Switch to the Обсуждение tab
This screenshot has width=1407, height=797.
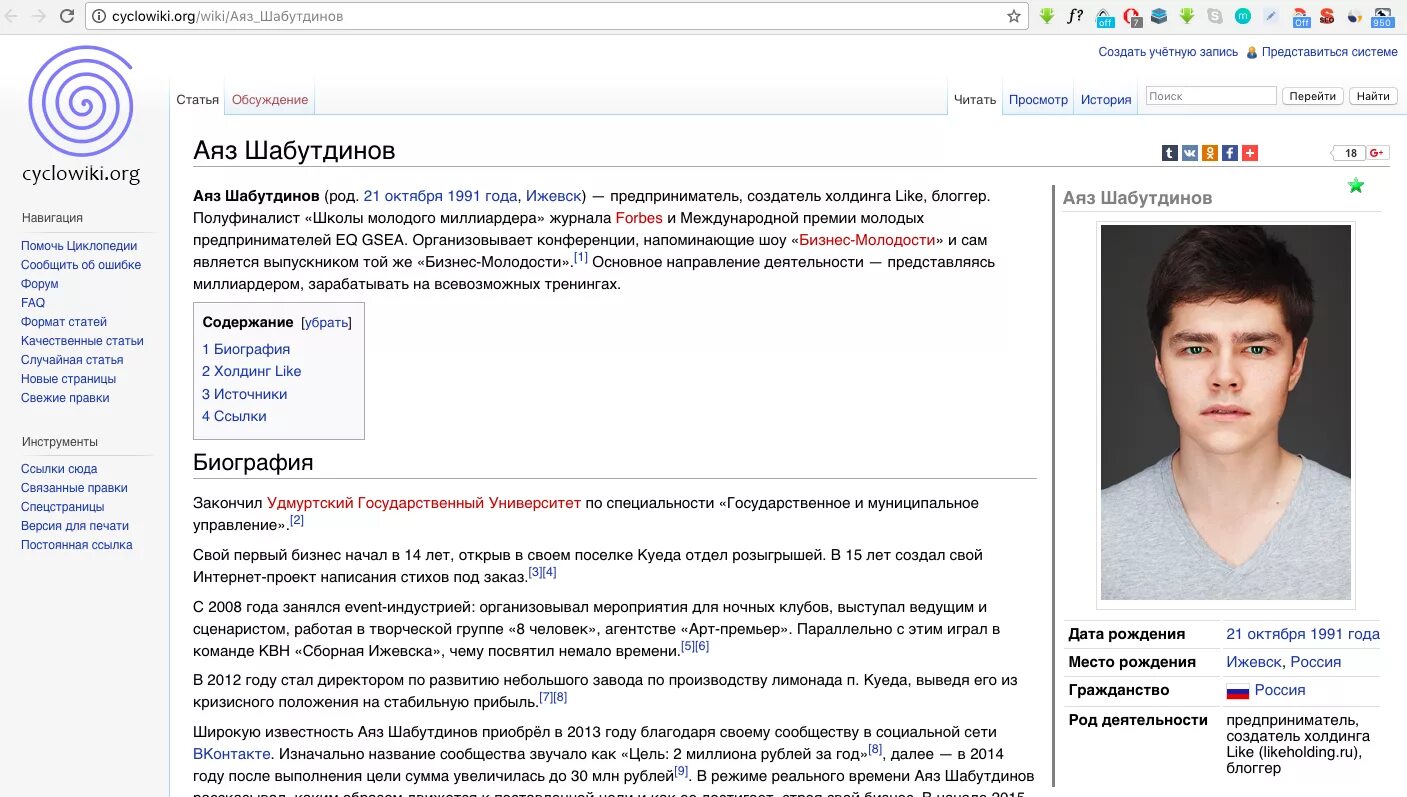pos(270,100)
